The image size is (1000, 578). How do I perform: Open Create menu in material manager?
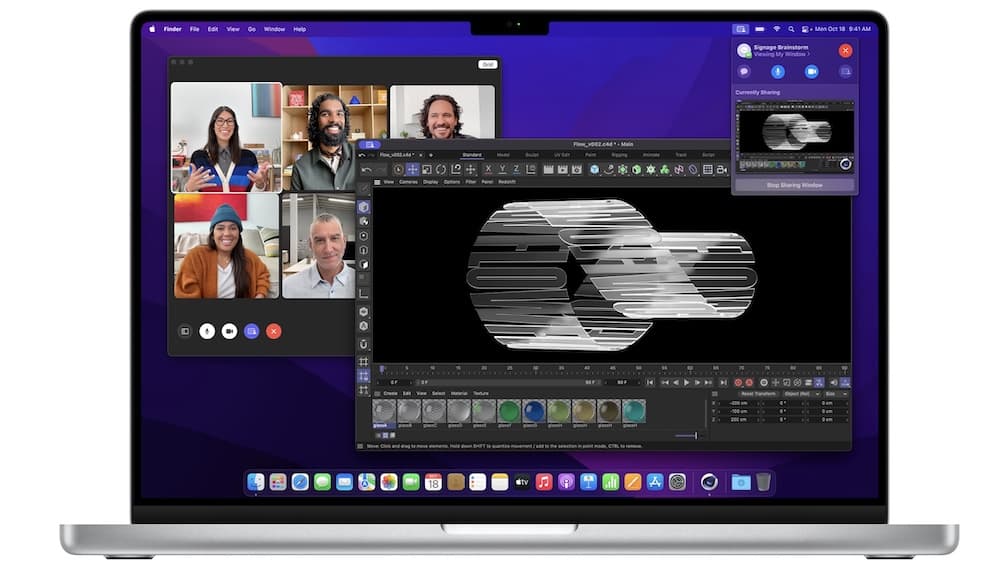390,394
